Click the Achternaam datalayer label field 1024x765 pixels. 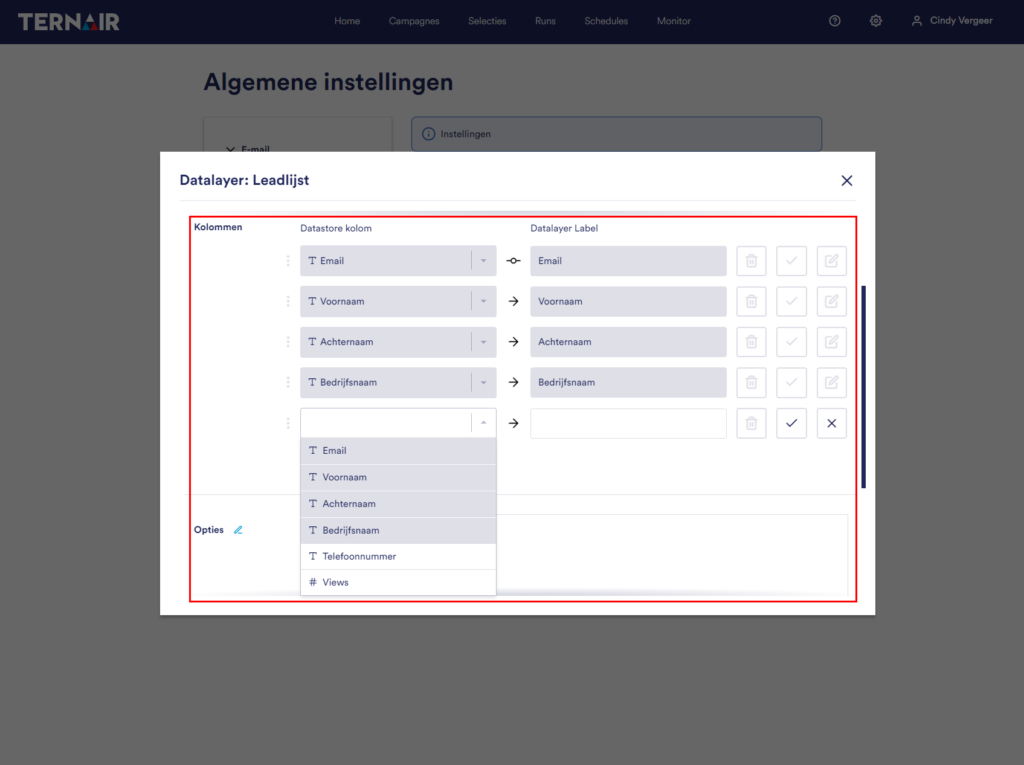[628, 342]
